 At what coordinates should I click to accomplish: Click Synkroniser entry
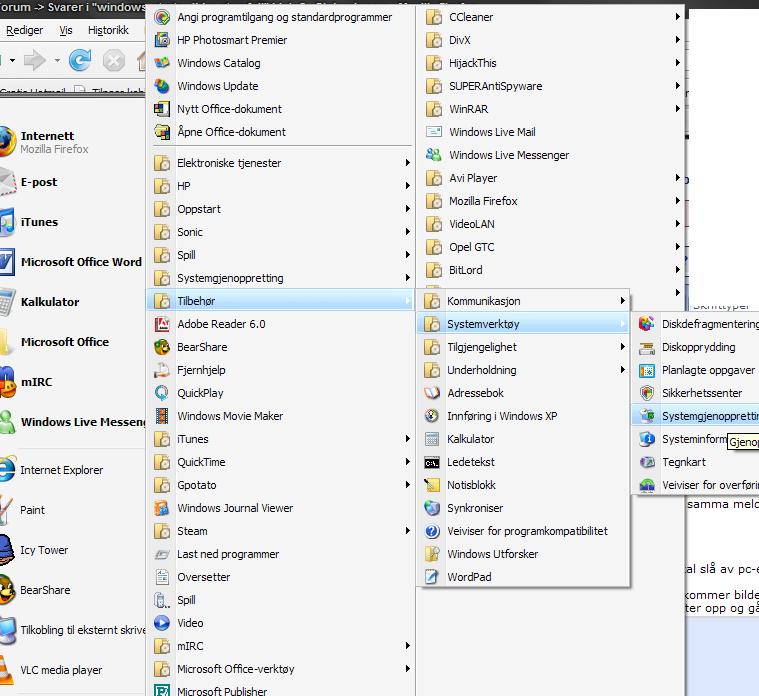pyautogui.click(x=525, y=508)
